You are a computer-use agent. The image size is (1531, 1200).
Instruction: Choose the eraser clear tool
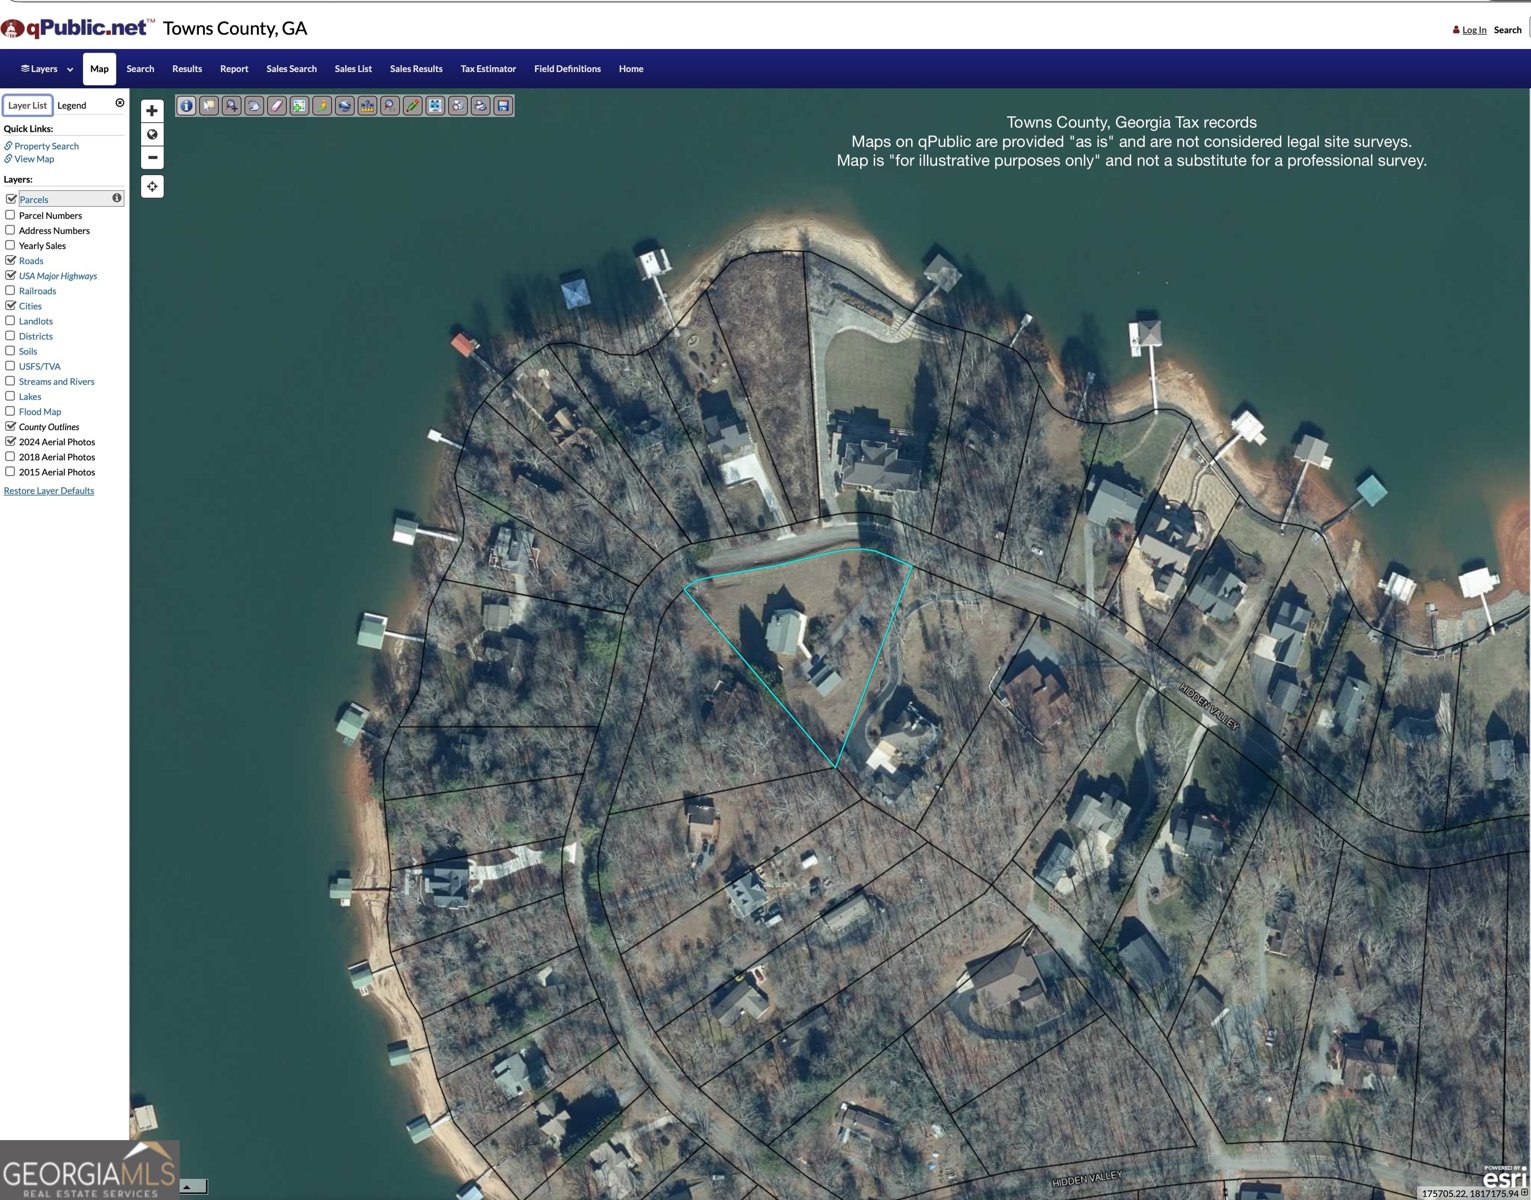click(x=277, y=106)
